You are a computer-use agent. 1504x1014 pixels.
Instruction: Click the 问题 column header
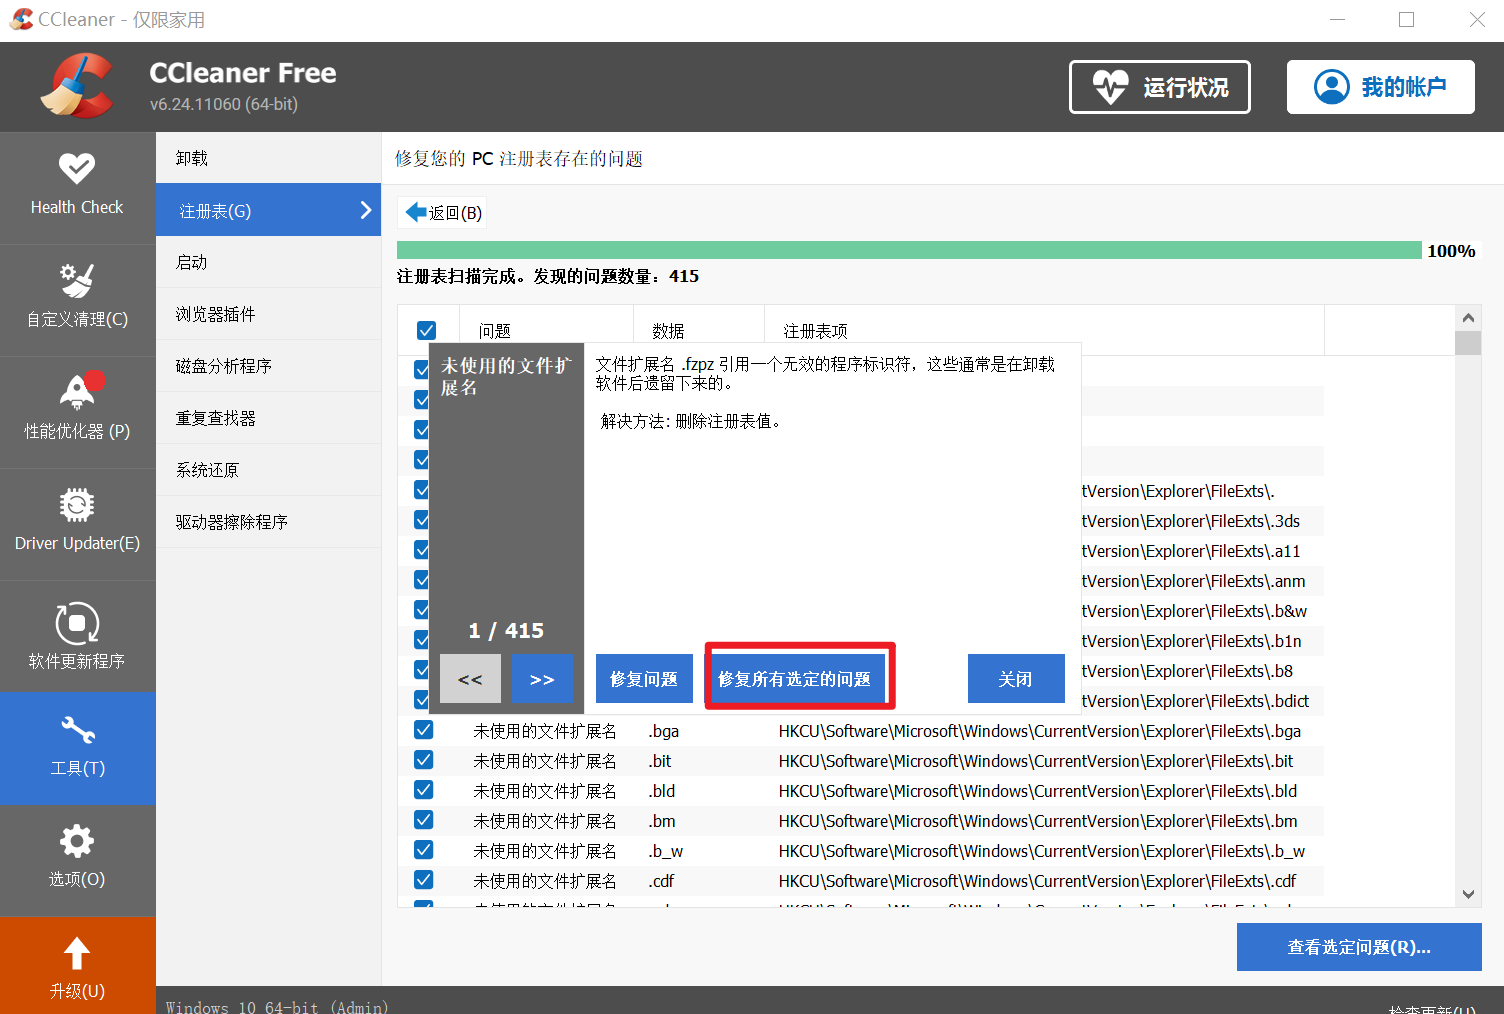(x=546, y=330)
